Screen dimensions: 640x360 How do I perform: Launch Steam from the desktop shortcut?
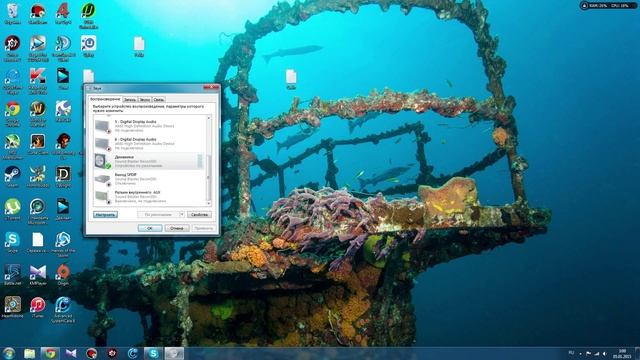12,177
